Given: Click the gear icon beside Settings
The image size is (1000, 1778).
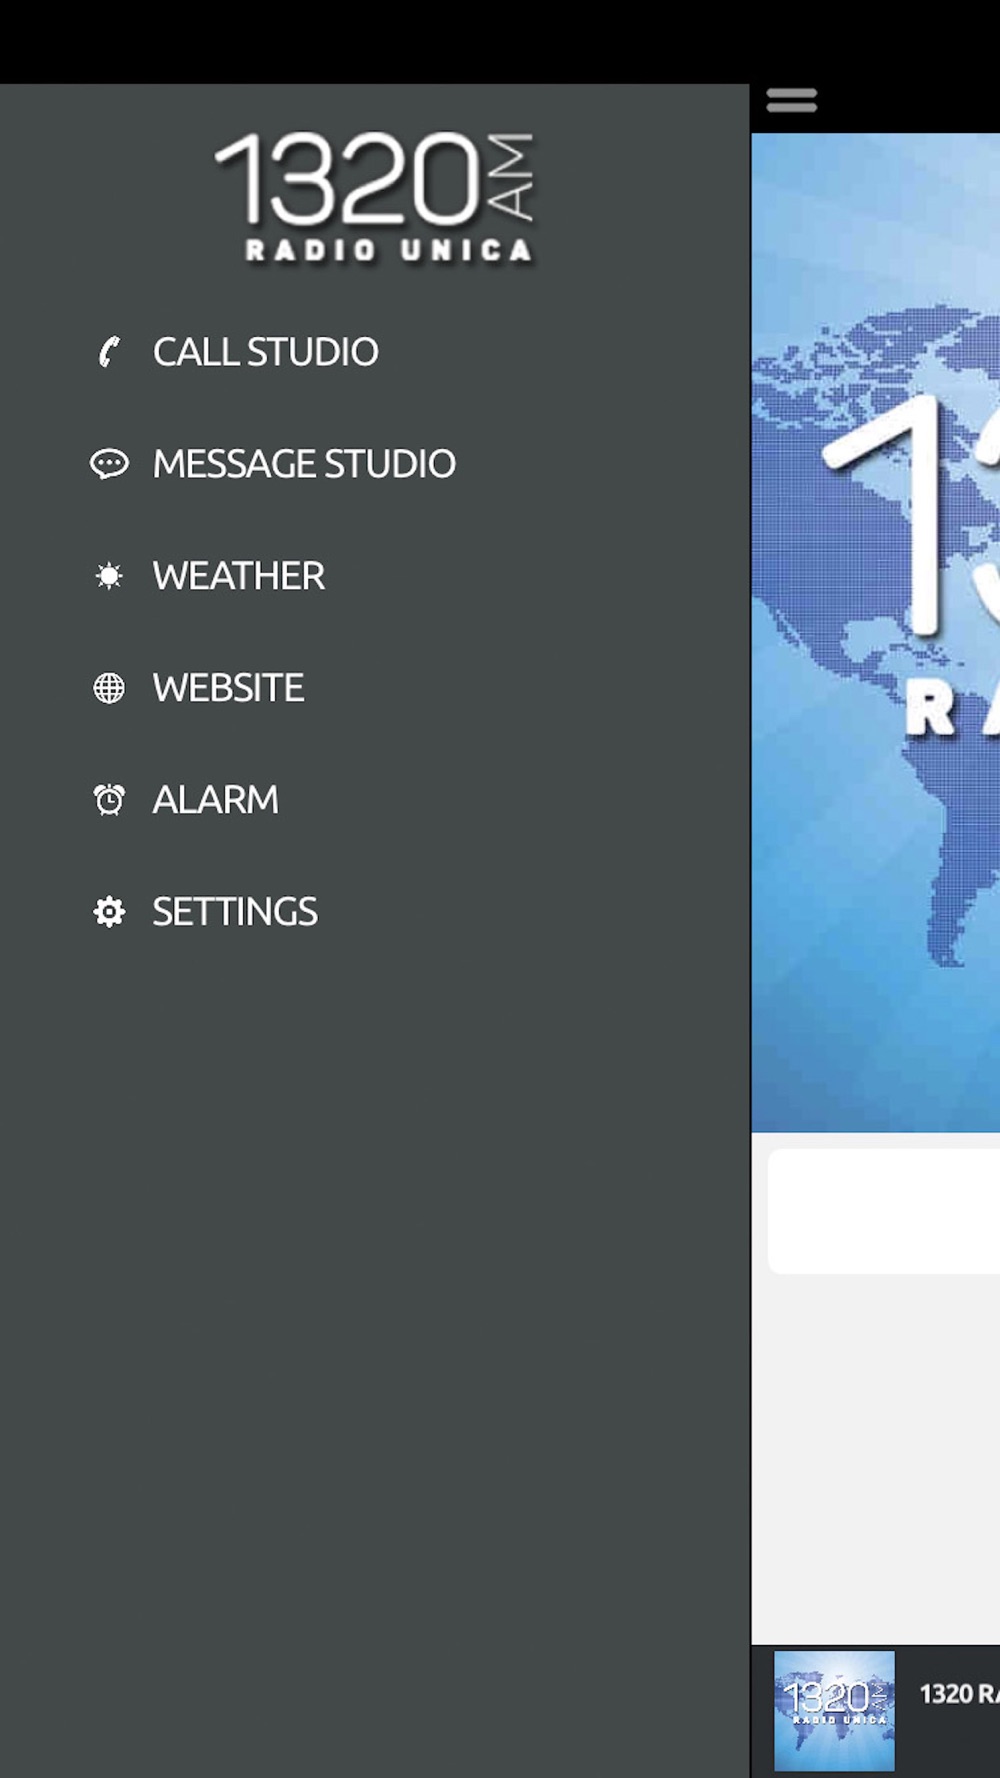Looking at the screenshot, I should click(x=109, y=912).
